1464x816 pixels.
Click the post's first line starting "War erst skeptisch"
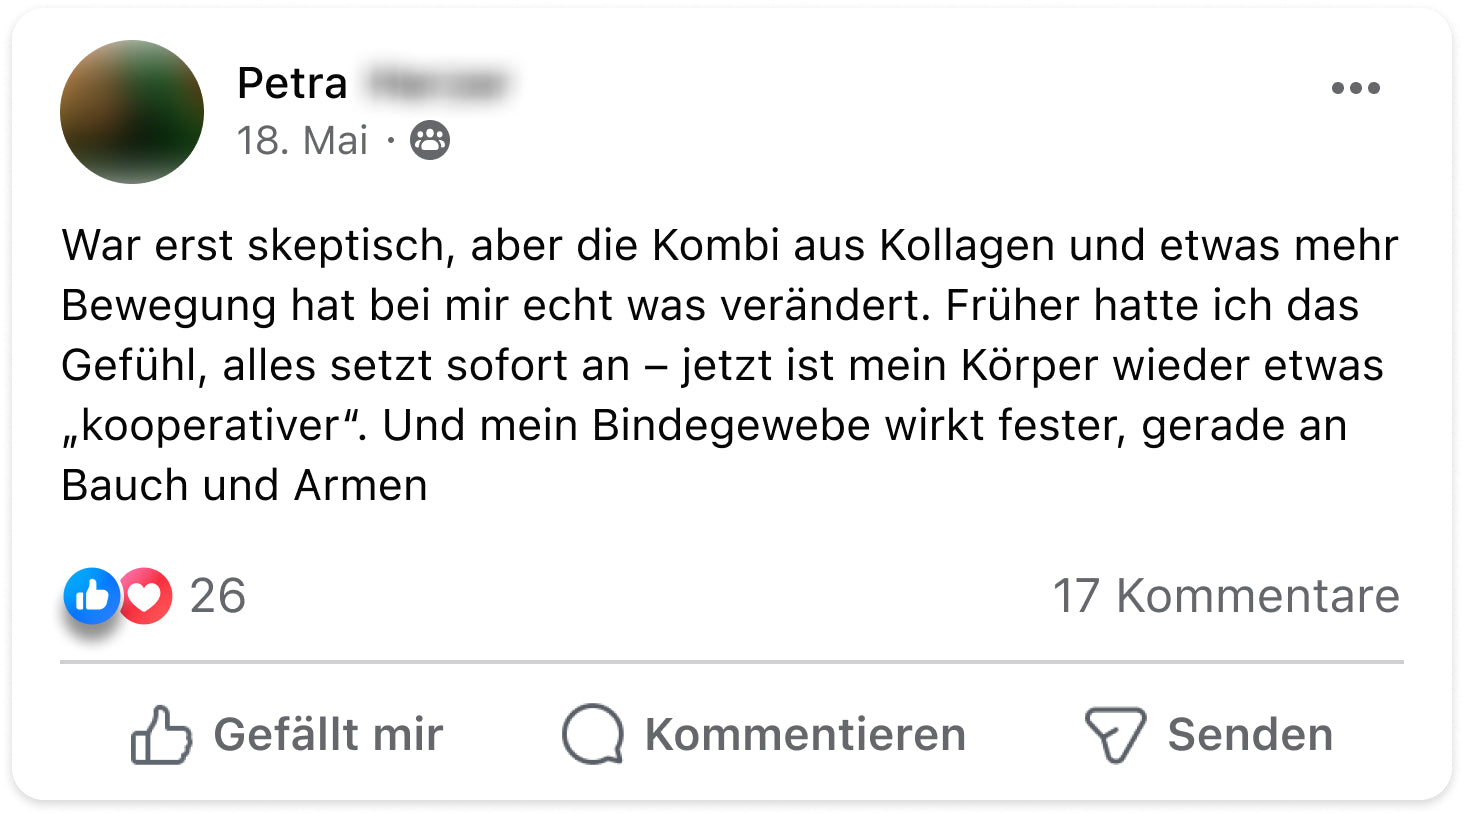tap(729, 246)
